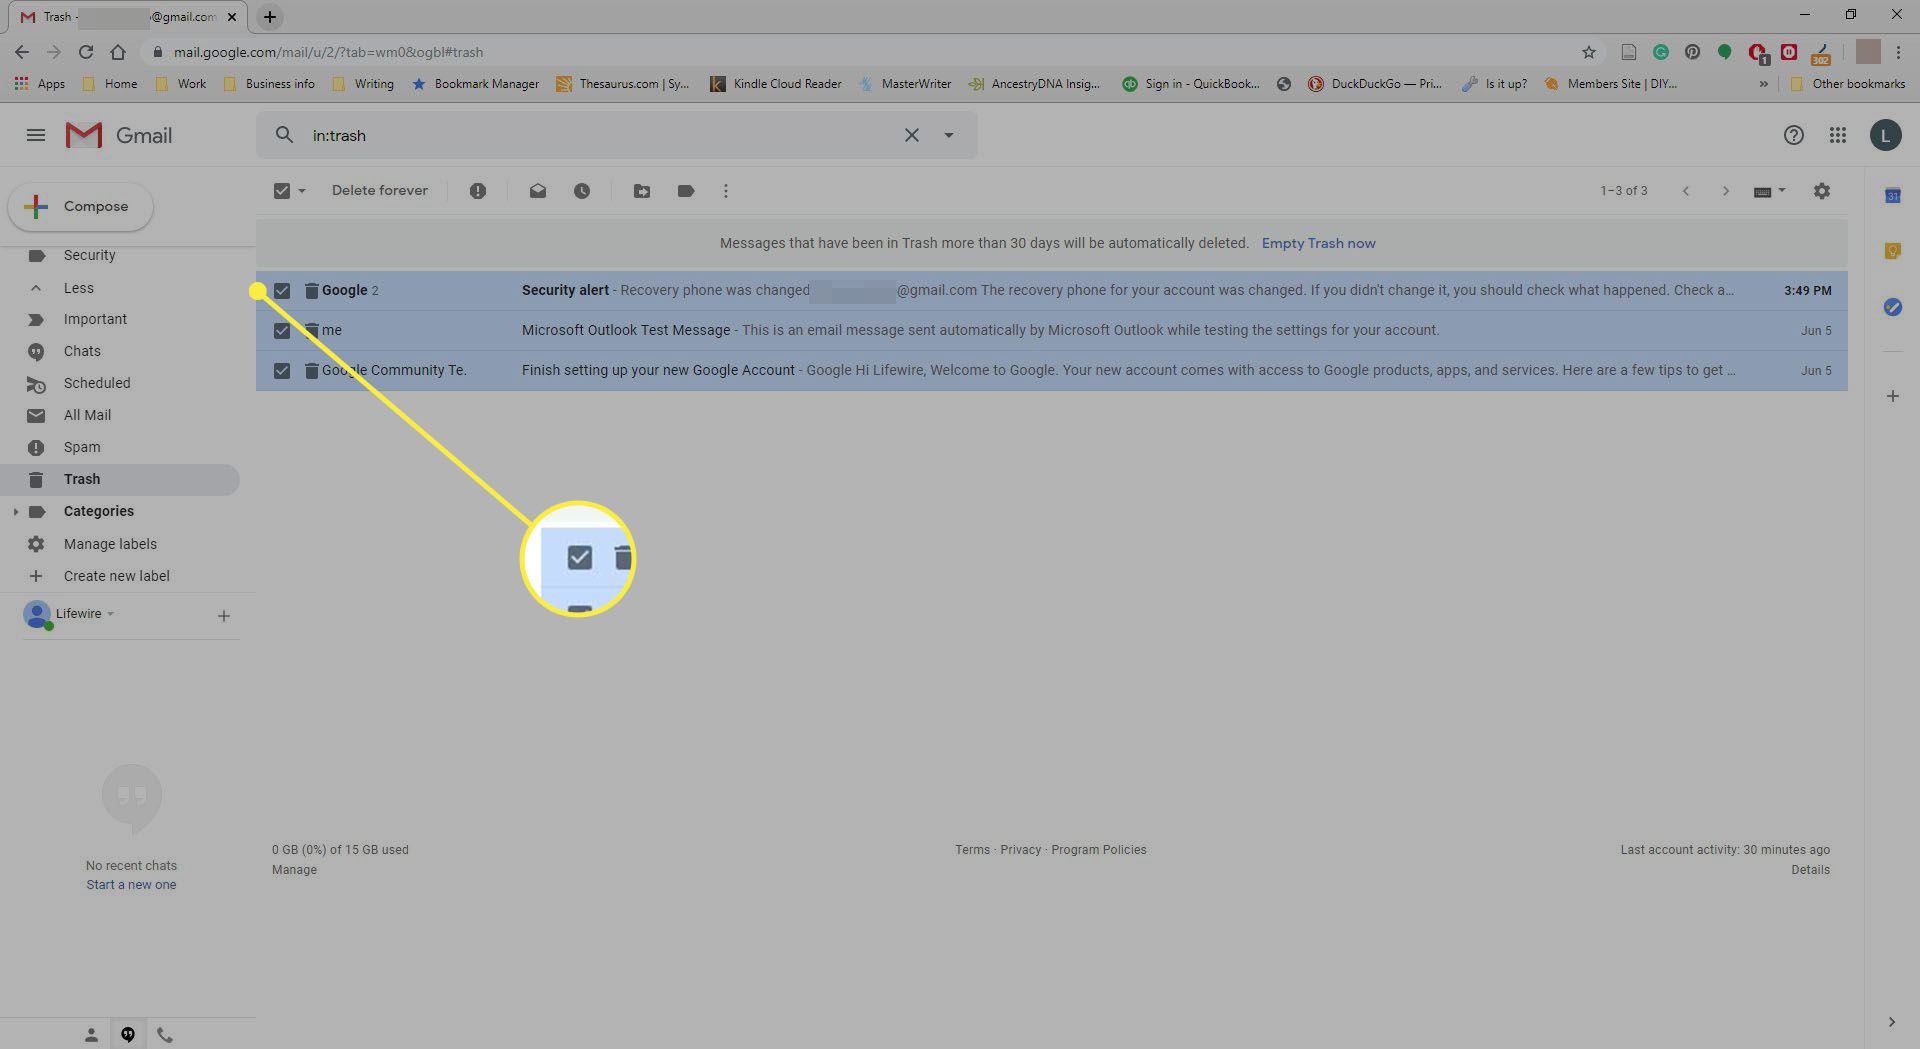Click the Labels tag icon in toolbar
1920x1049 pixels.
686,191
